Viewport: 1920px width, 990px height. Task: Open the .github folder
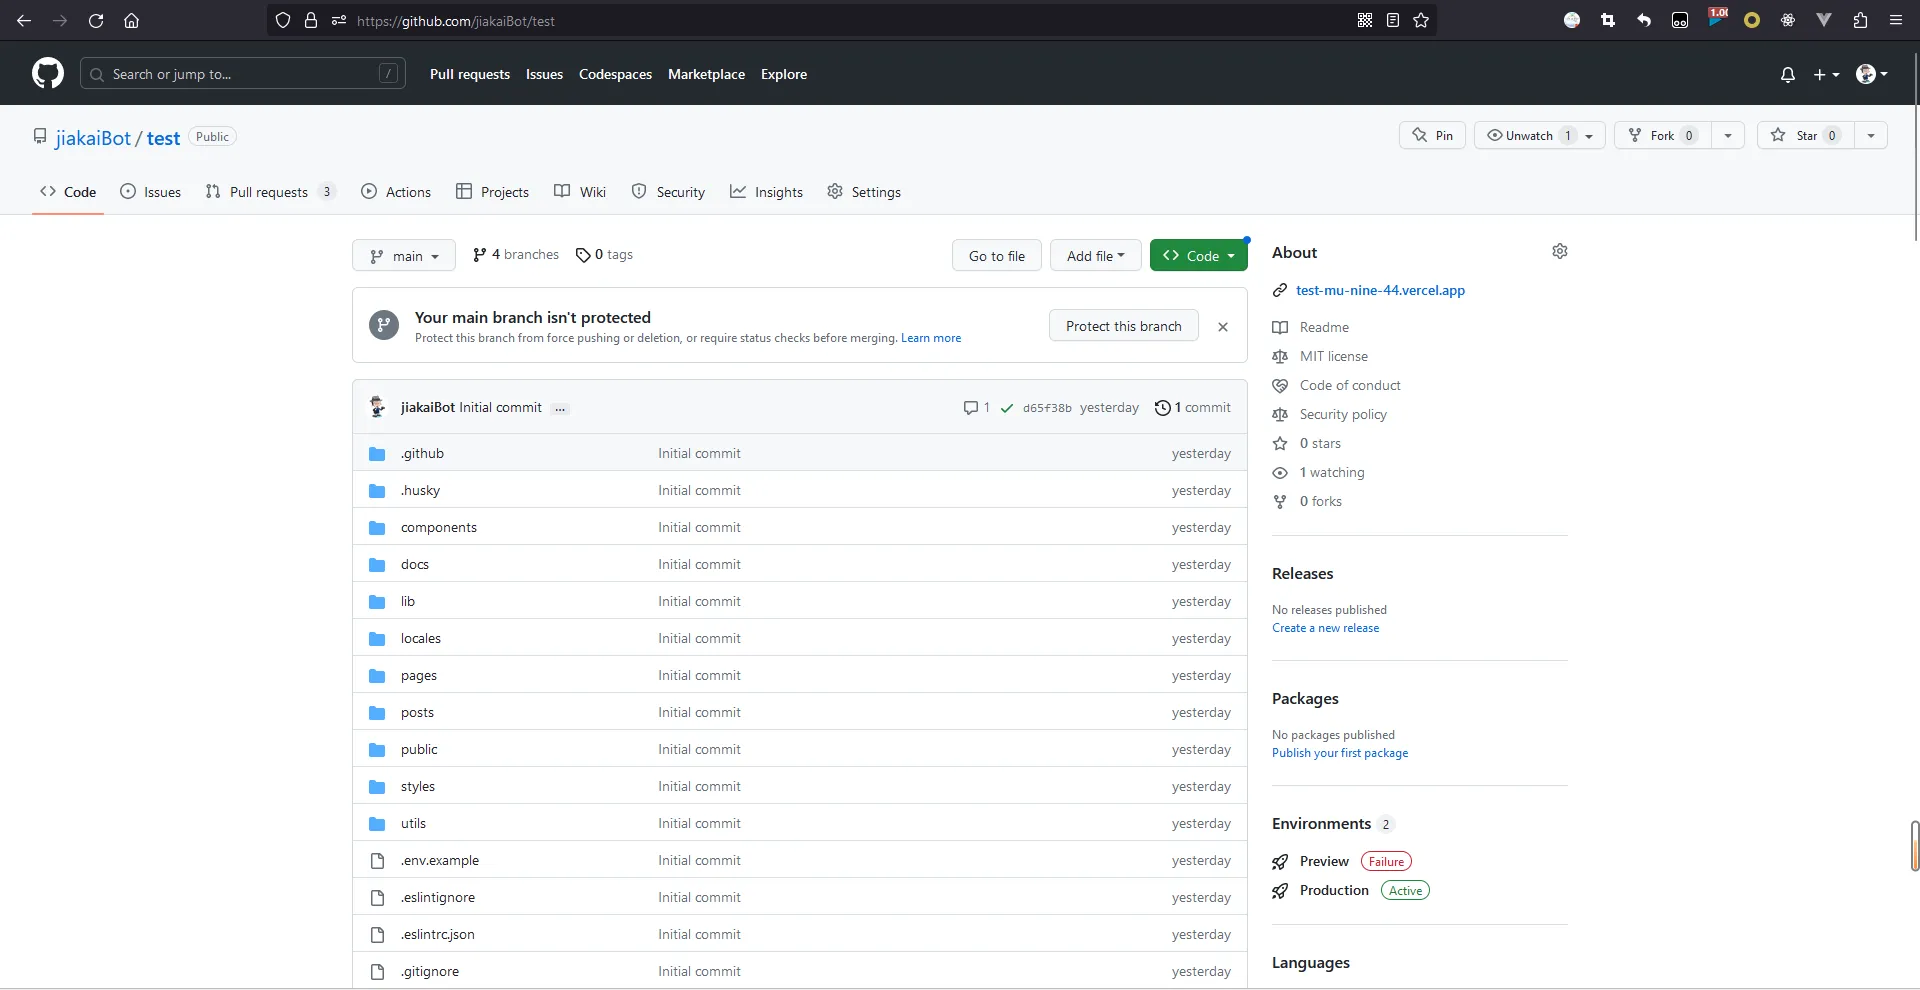point(422,454)
